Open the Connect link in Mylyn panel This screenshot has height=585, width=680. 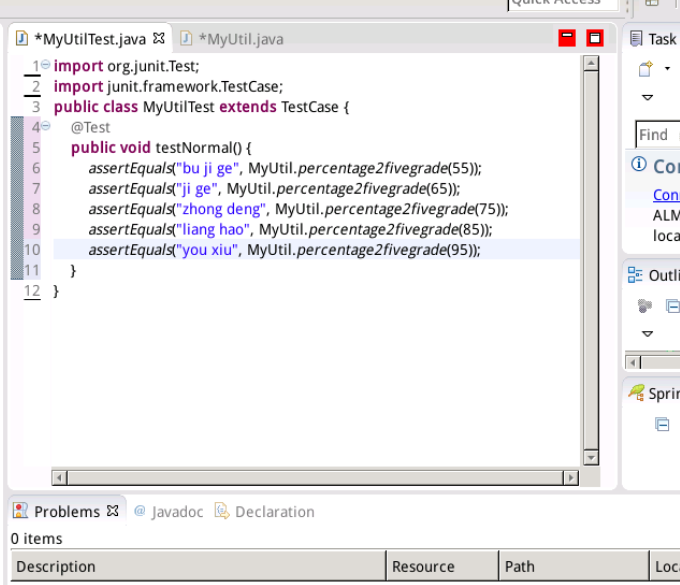[666, 195]
